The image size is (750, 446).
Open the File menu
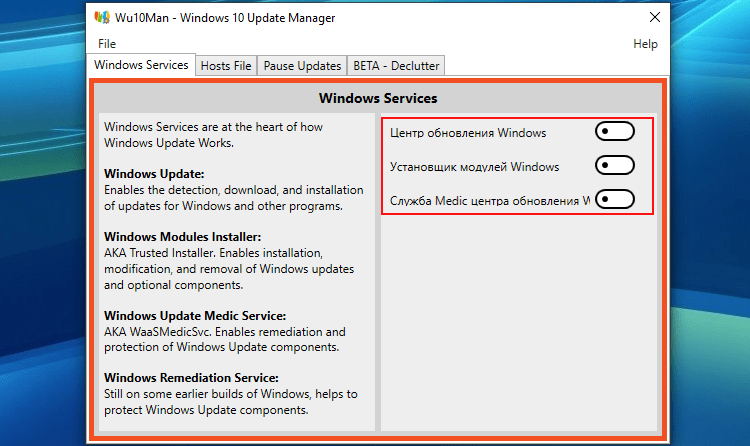click(107, 44)
